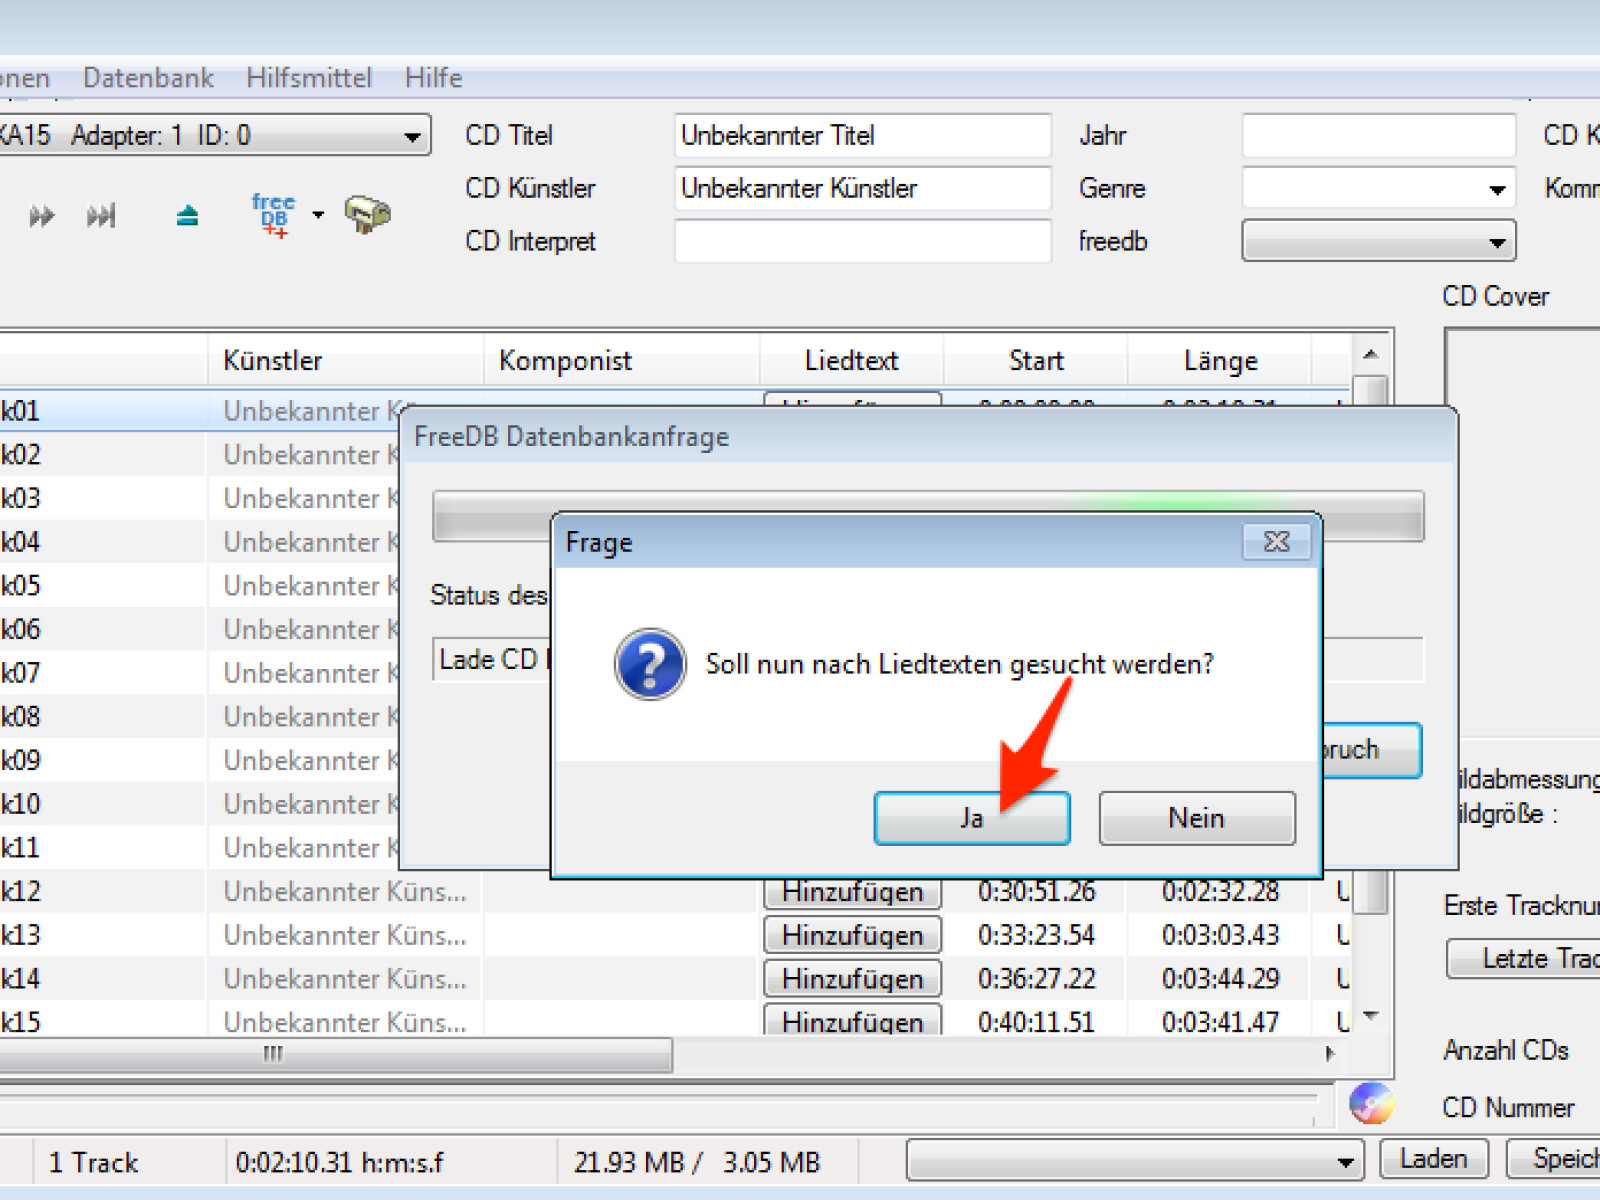Open the Hilfsmittel menu
Image resolution: width=1600 pixels, height=1200 pixels.
point(308,78)
